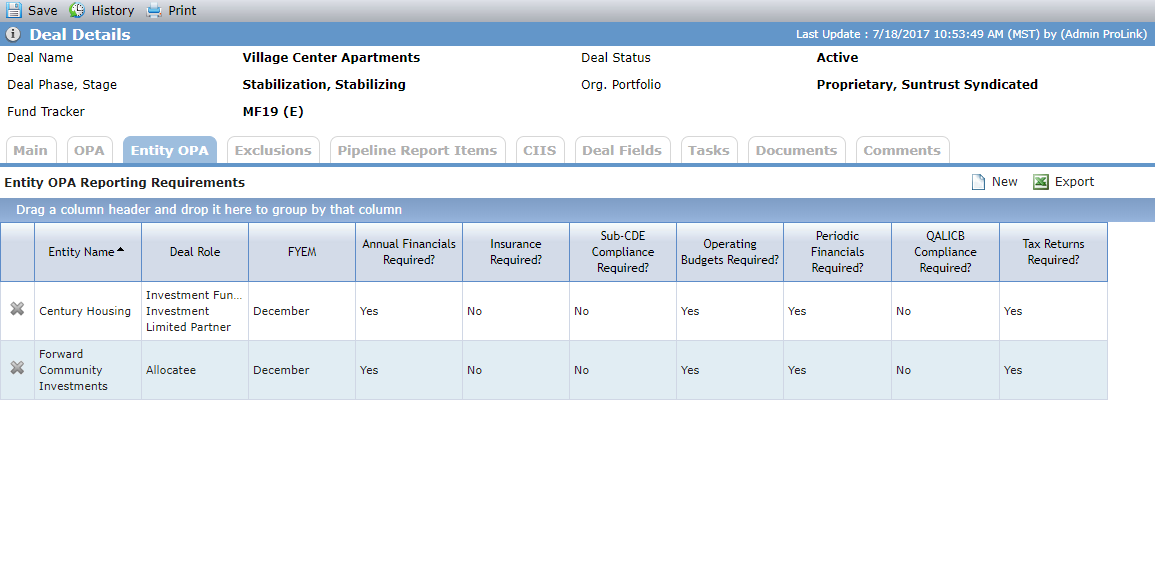This screenshot has height=564, width=1155.
Task: Go to the Deal Fields tab
Action: point(622,150)
